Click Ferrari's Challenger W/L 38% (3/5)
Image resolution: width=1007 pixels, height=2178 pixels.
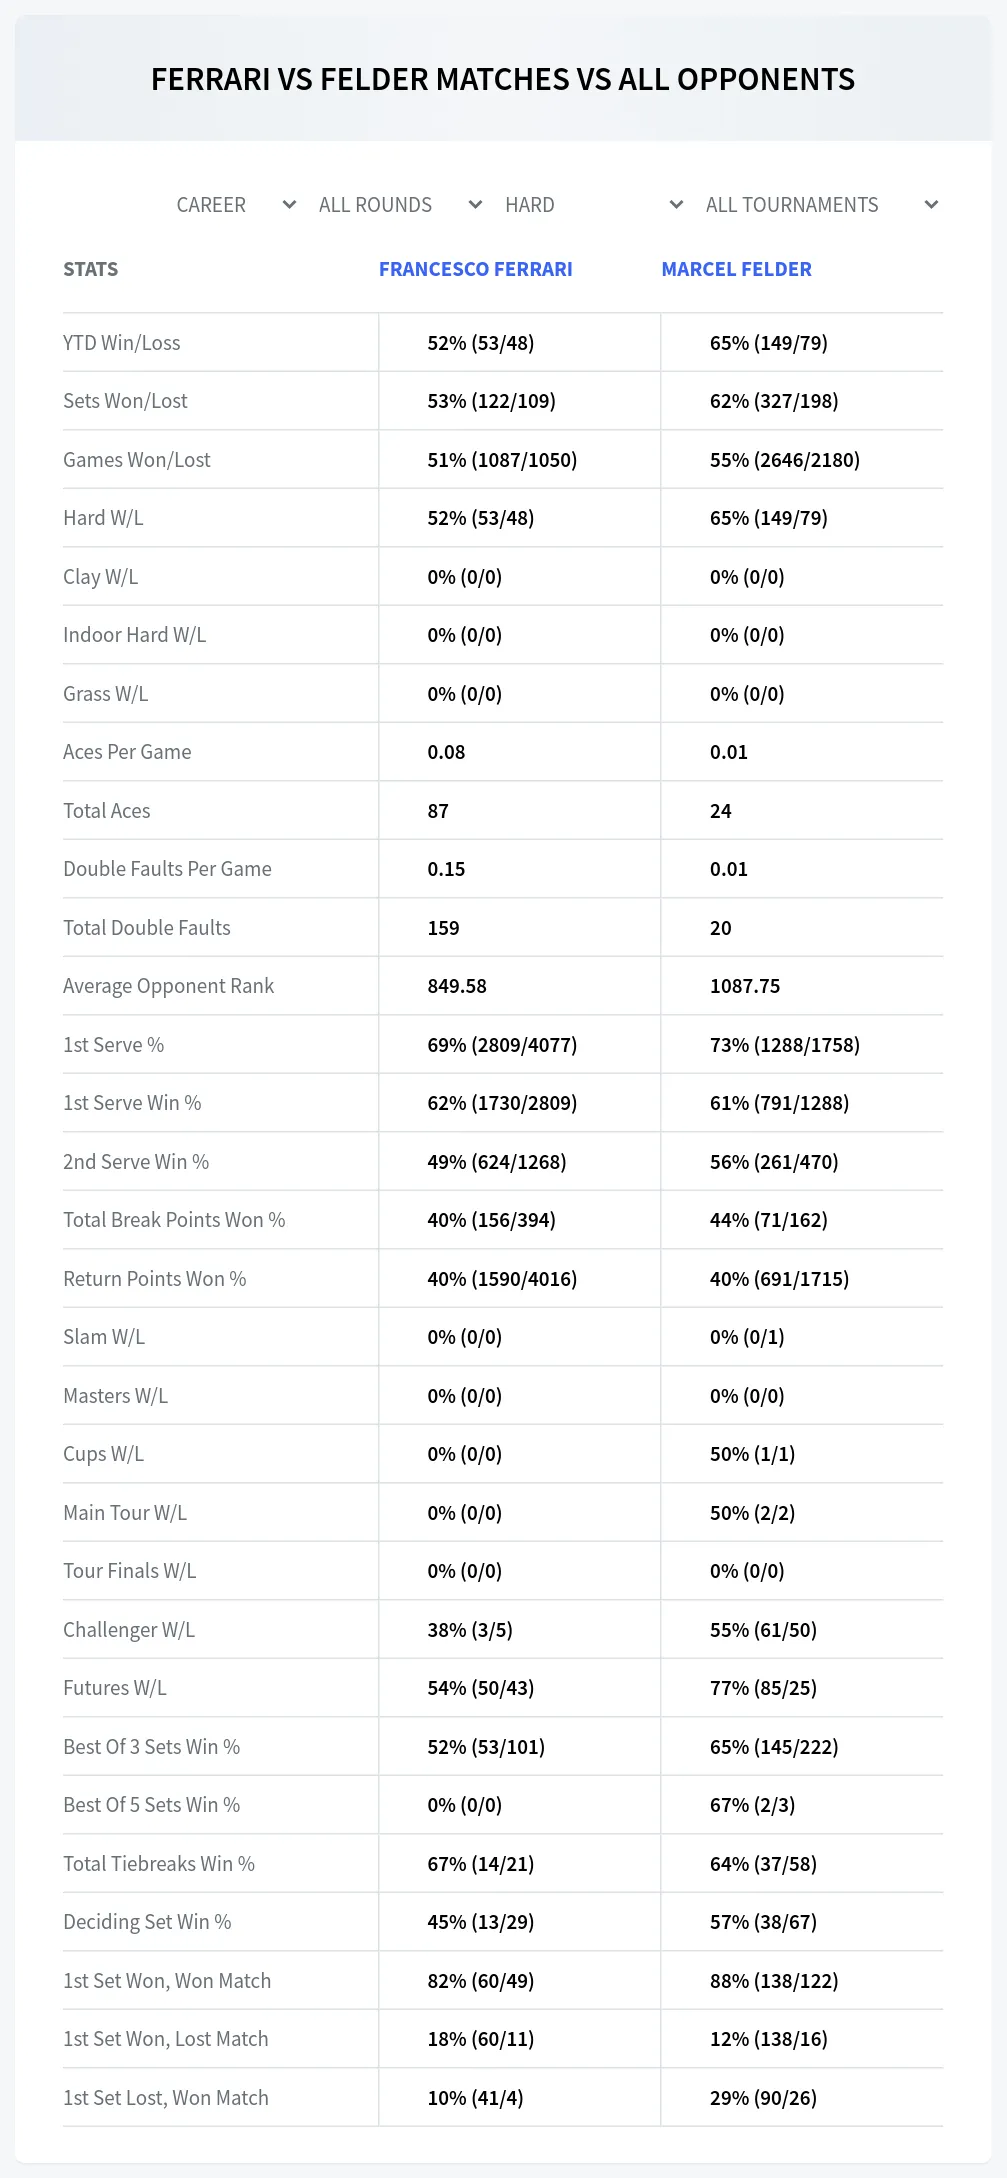click(470, 1630)
